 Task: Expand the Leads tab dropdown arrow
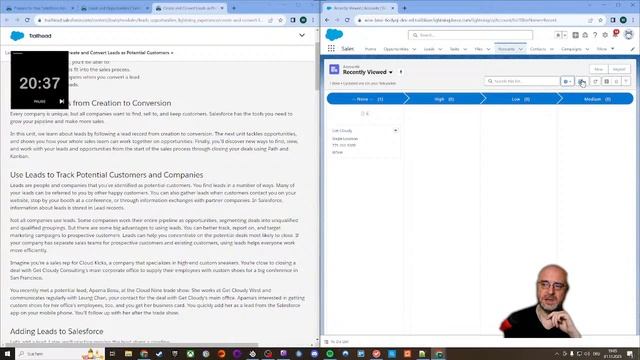pos(440,49)
